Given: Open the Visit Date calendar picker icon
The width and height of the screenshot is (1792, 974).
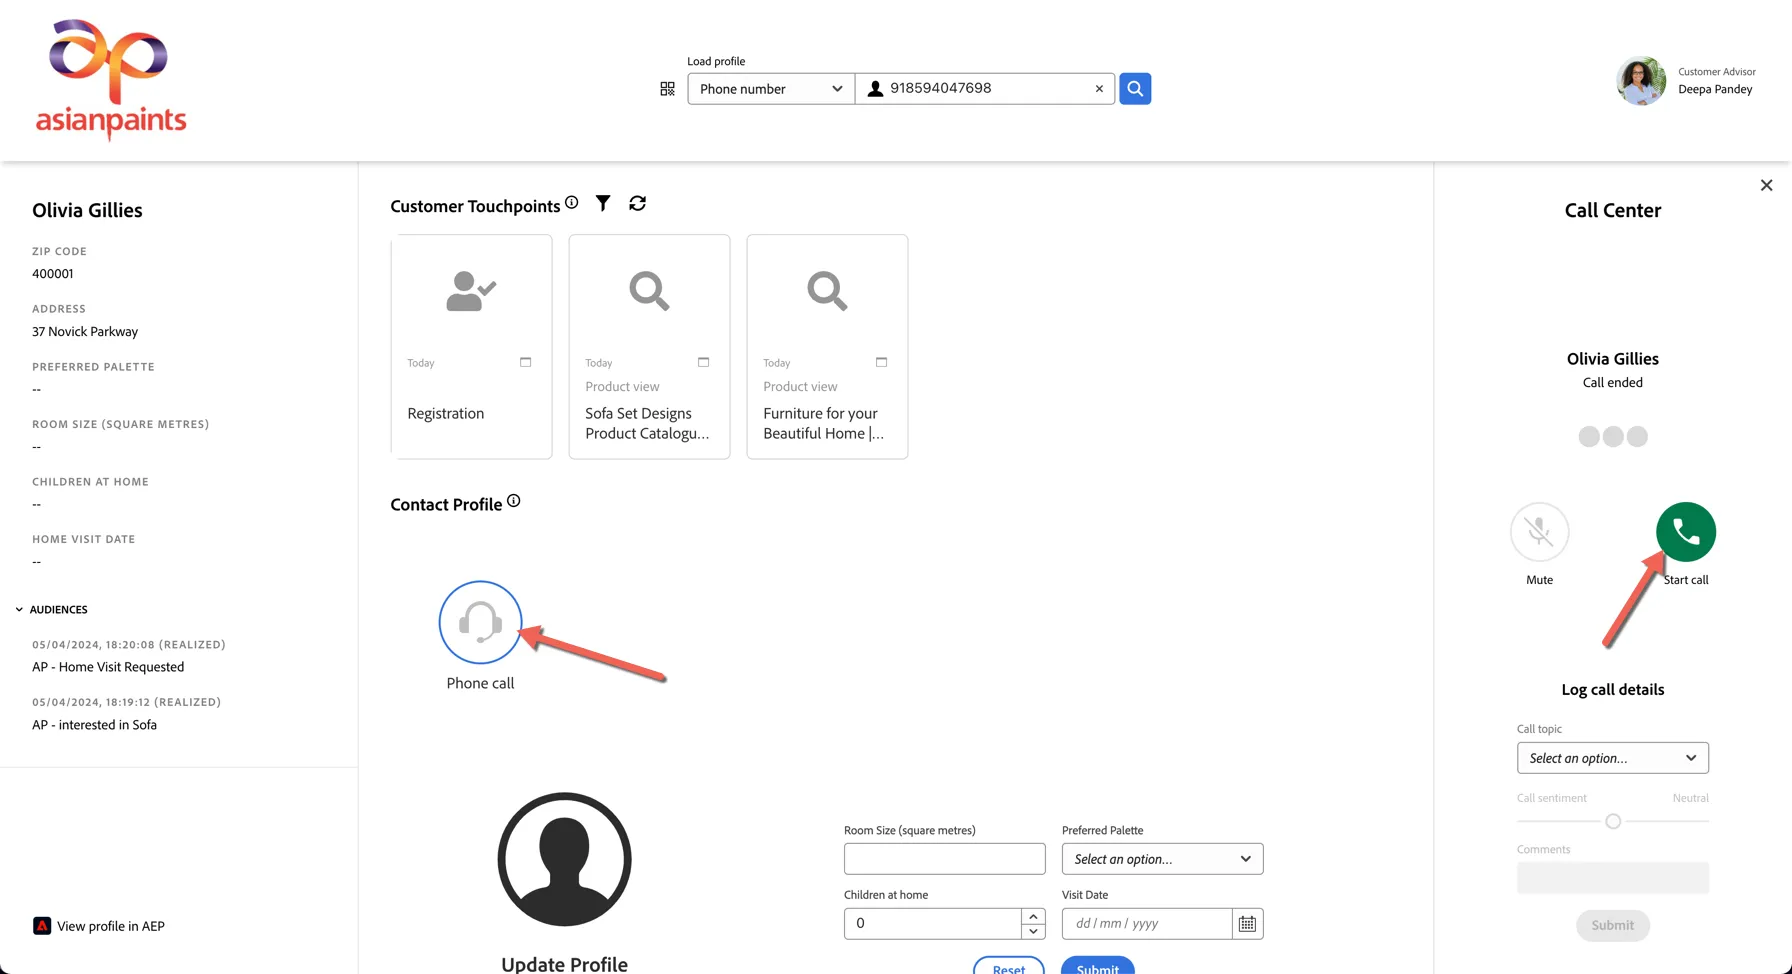Looking at the screenshot, I should [x=1247, y=924].
